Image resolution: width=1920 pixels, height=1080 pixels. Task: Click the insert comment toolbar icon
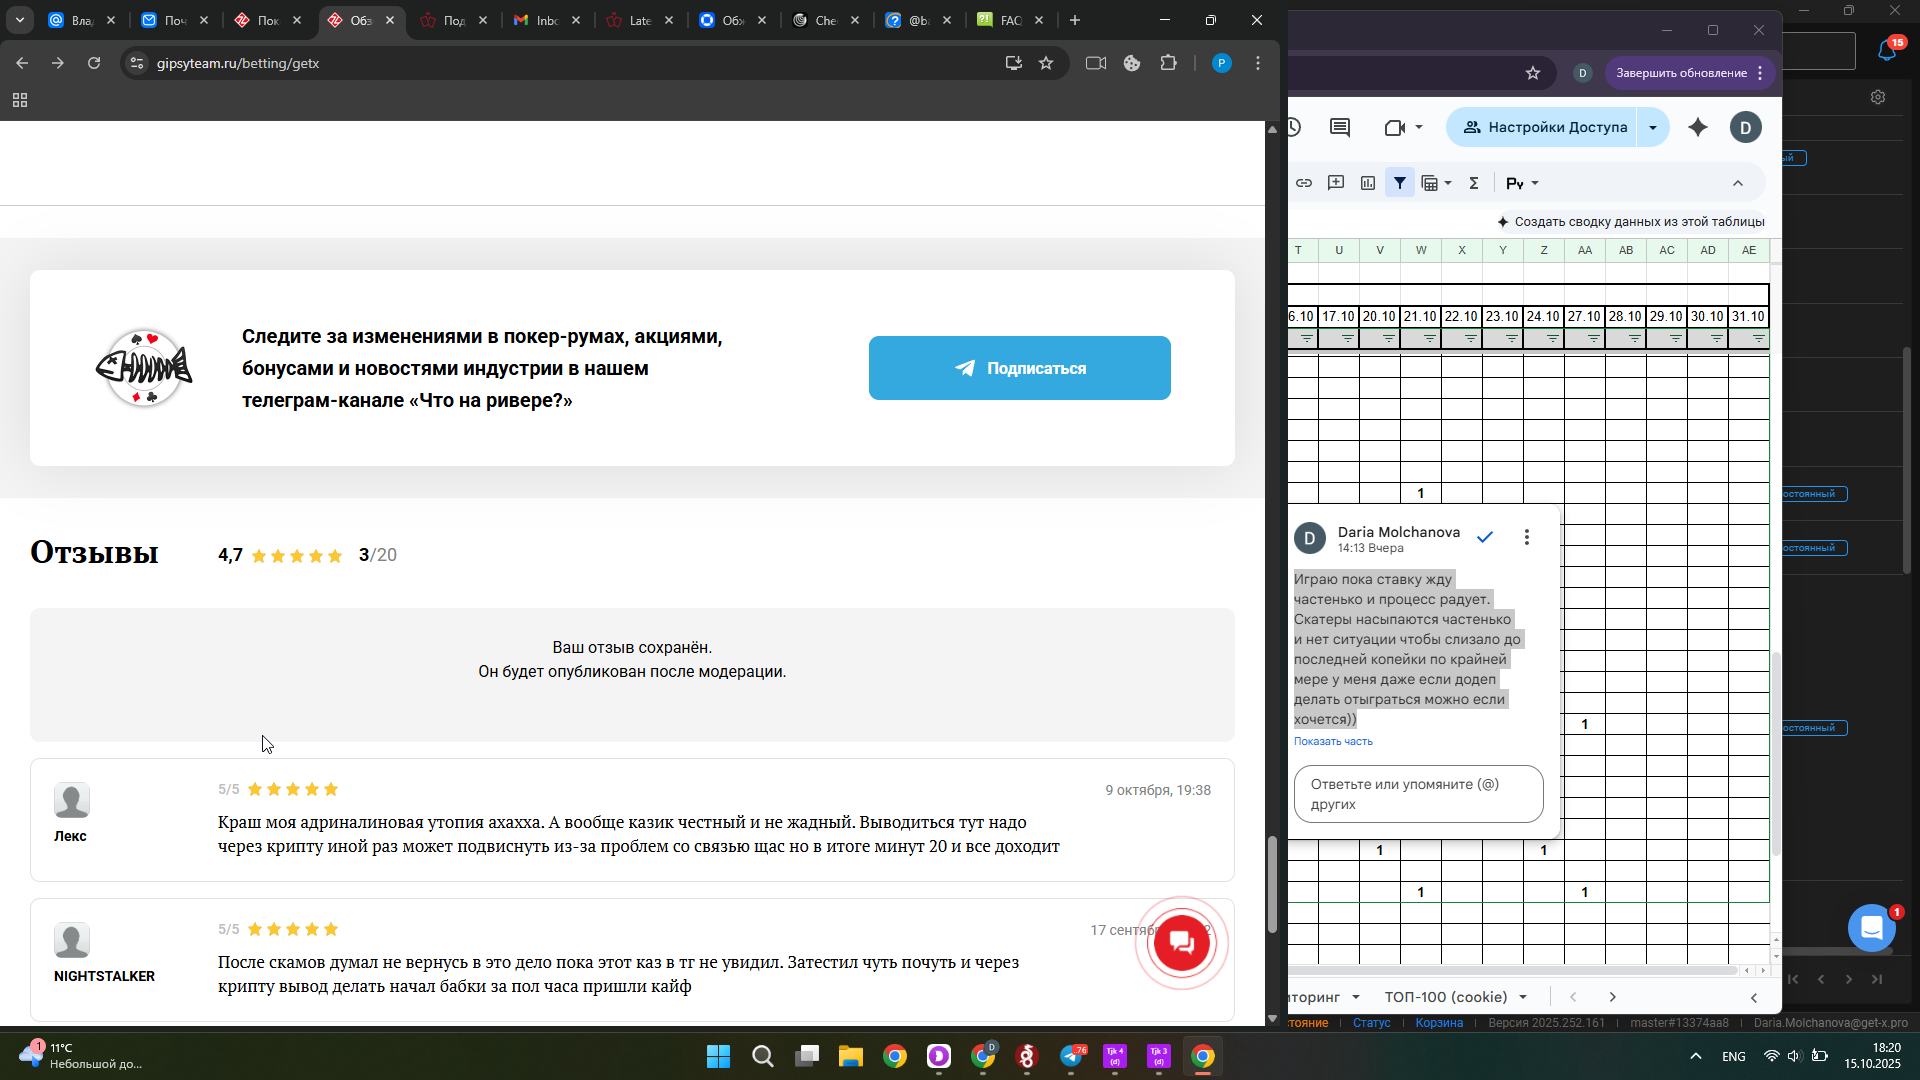pos(1336,183)
